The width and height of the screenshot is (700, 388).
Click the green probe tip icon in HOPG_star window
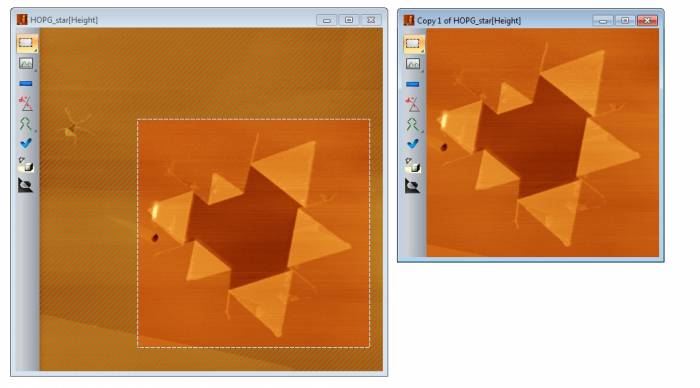tap(25, 124)
